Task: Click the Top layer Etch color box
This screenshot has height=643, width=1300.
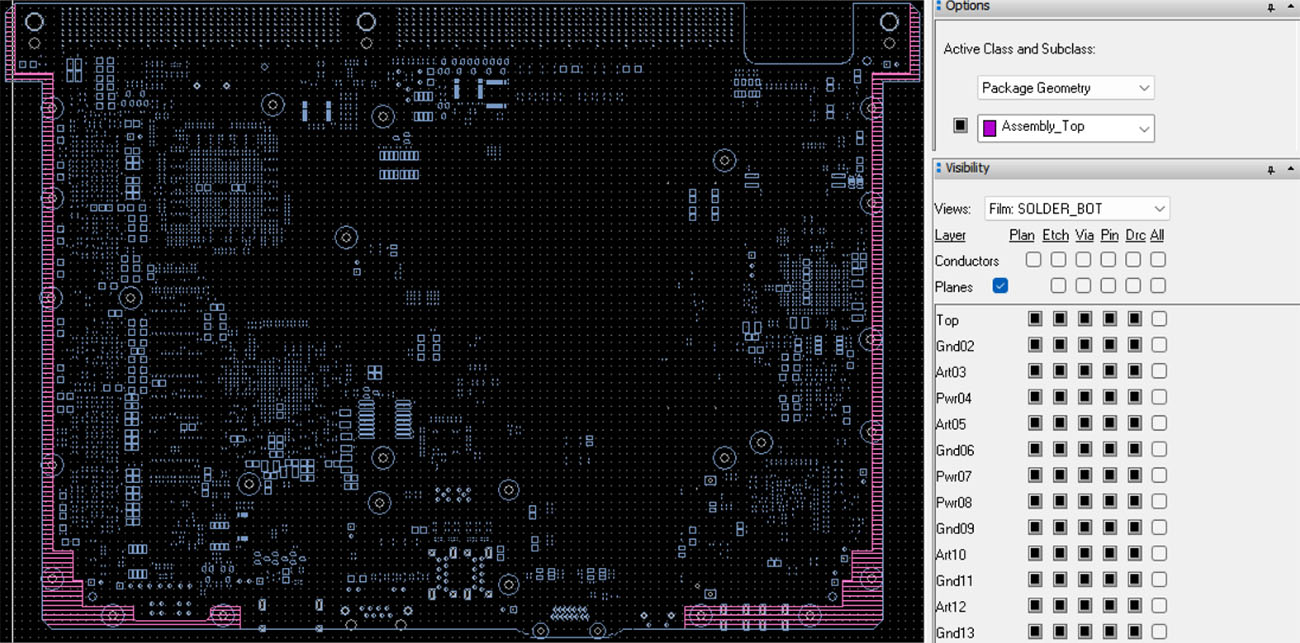Action: pos(1059,319)
